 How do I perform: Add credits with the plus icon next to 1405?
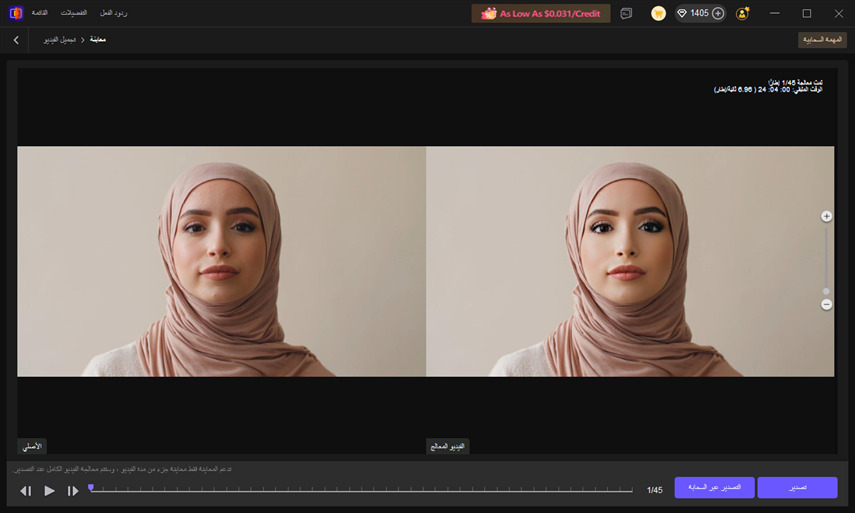tap(718, 13)
